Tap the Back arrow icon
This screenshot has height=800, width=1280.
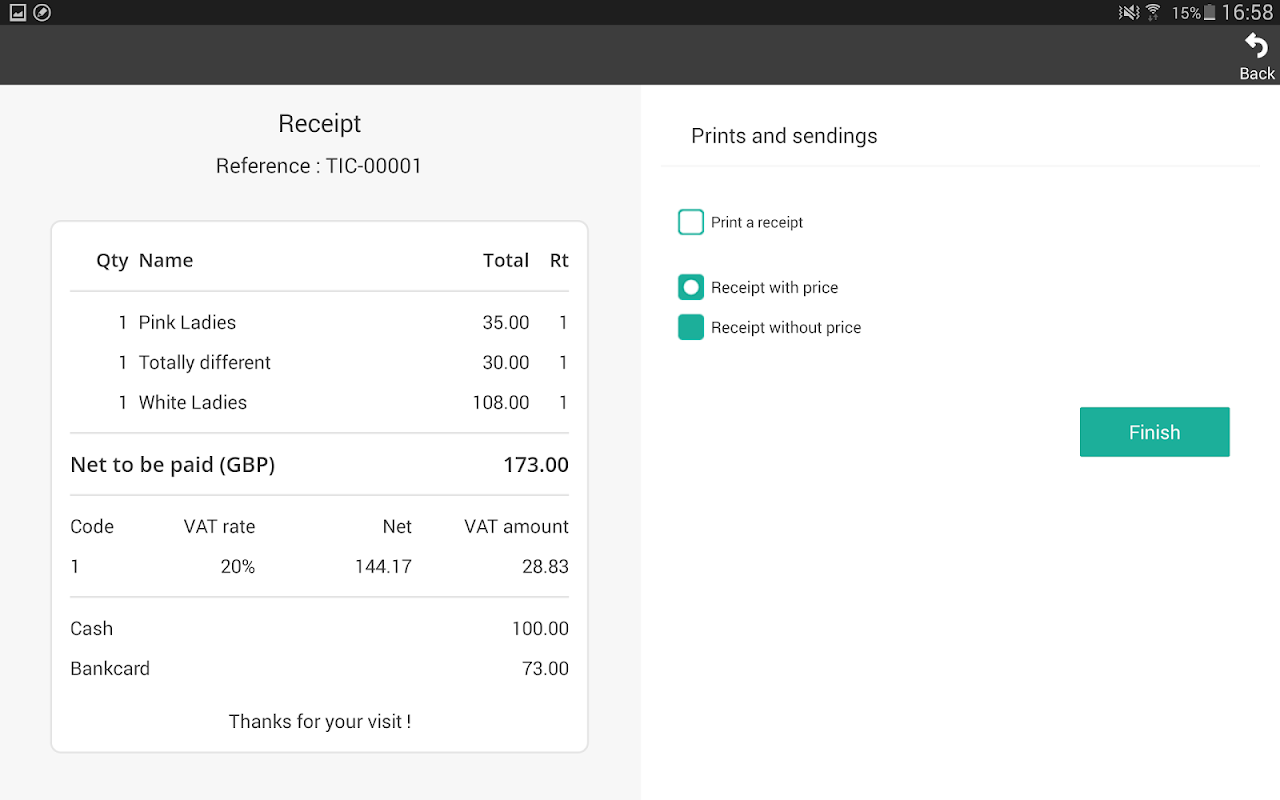(x=1256, y=47)
